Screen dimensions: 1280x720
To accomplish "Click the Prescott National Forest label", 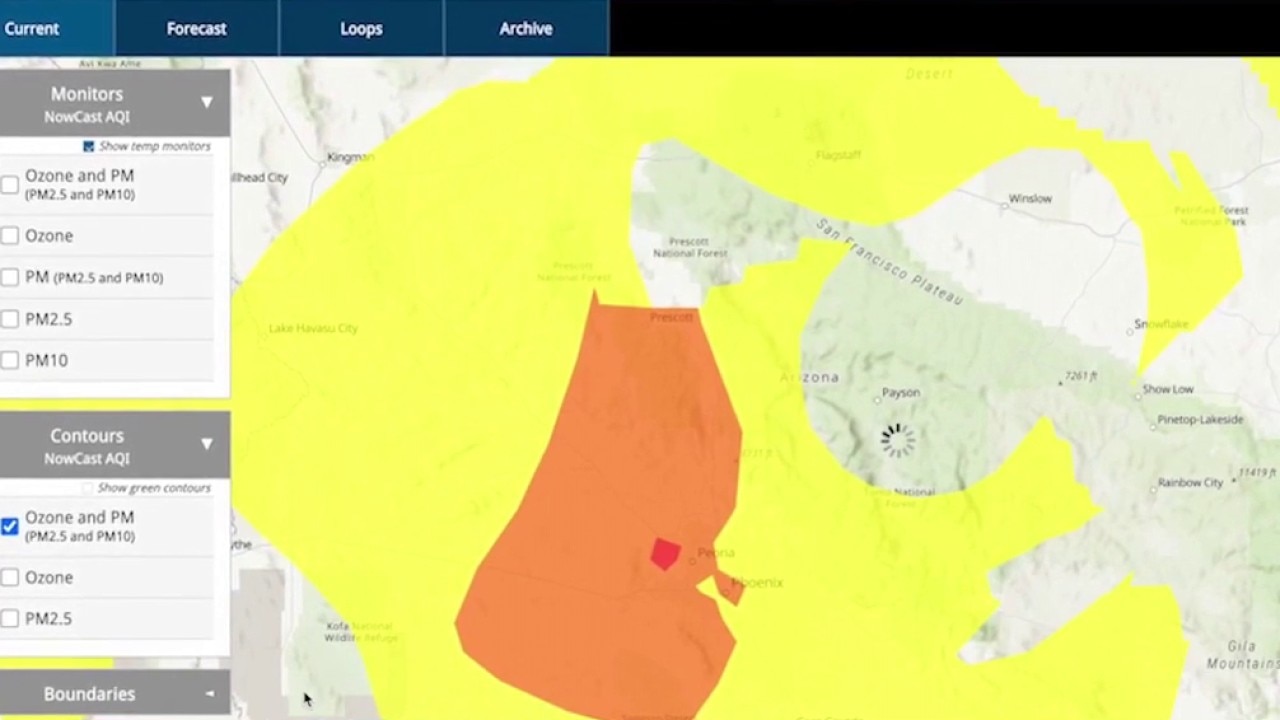I will tap(690, 247).
